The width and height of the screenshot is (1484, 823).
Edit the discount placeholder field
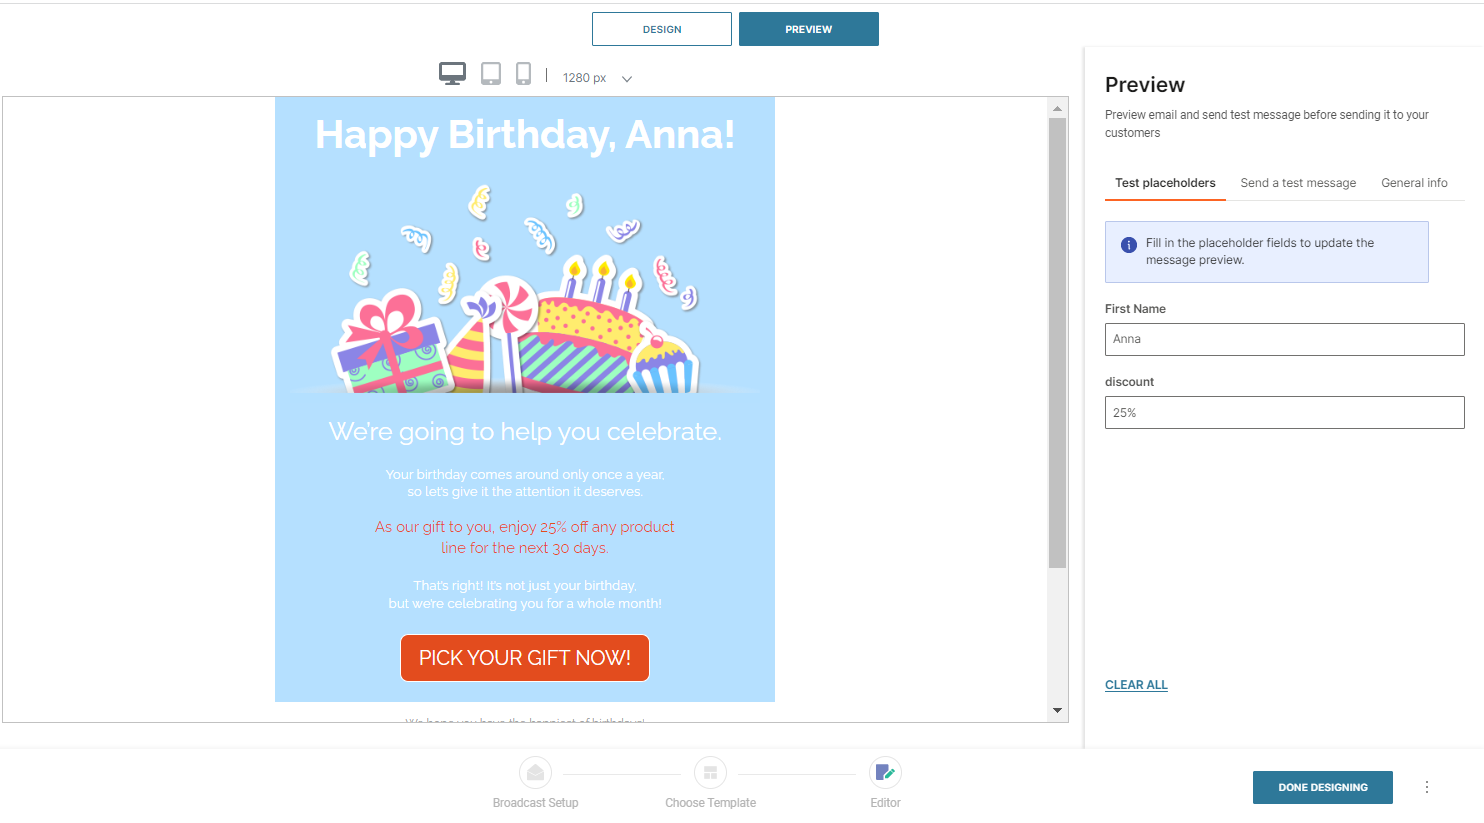pos(1284,412)
